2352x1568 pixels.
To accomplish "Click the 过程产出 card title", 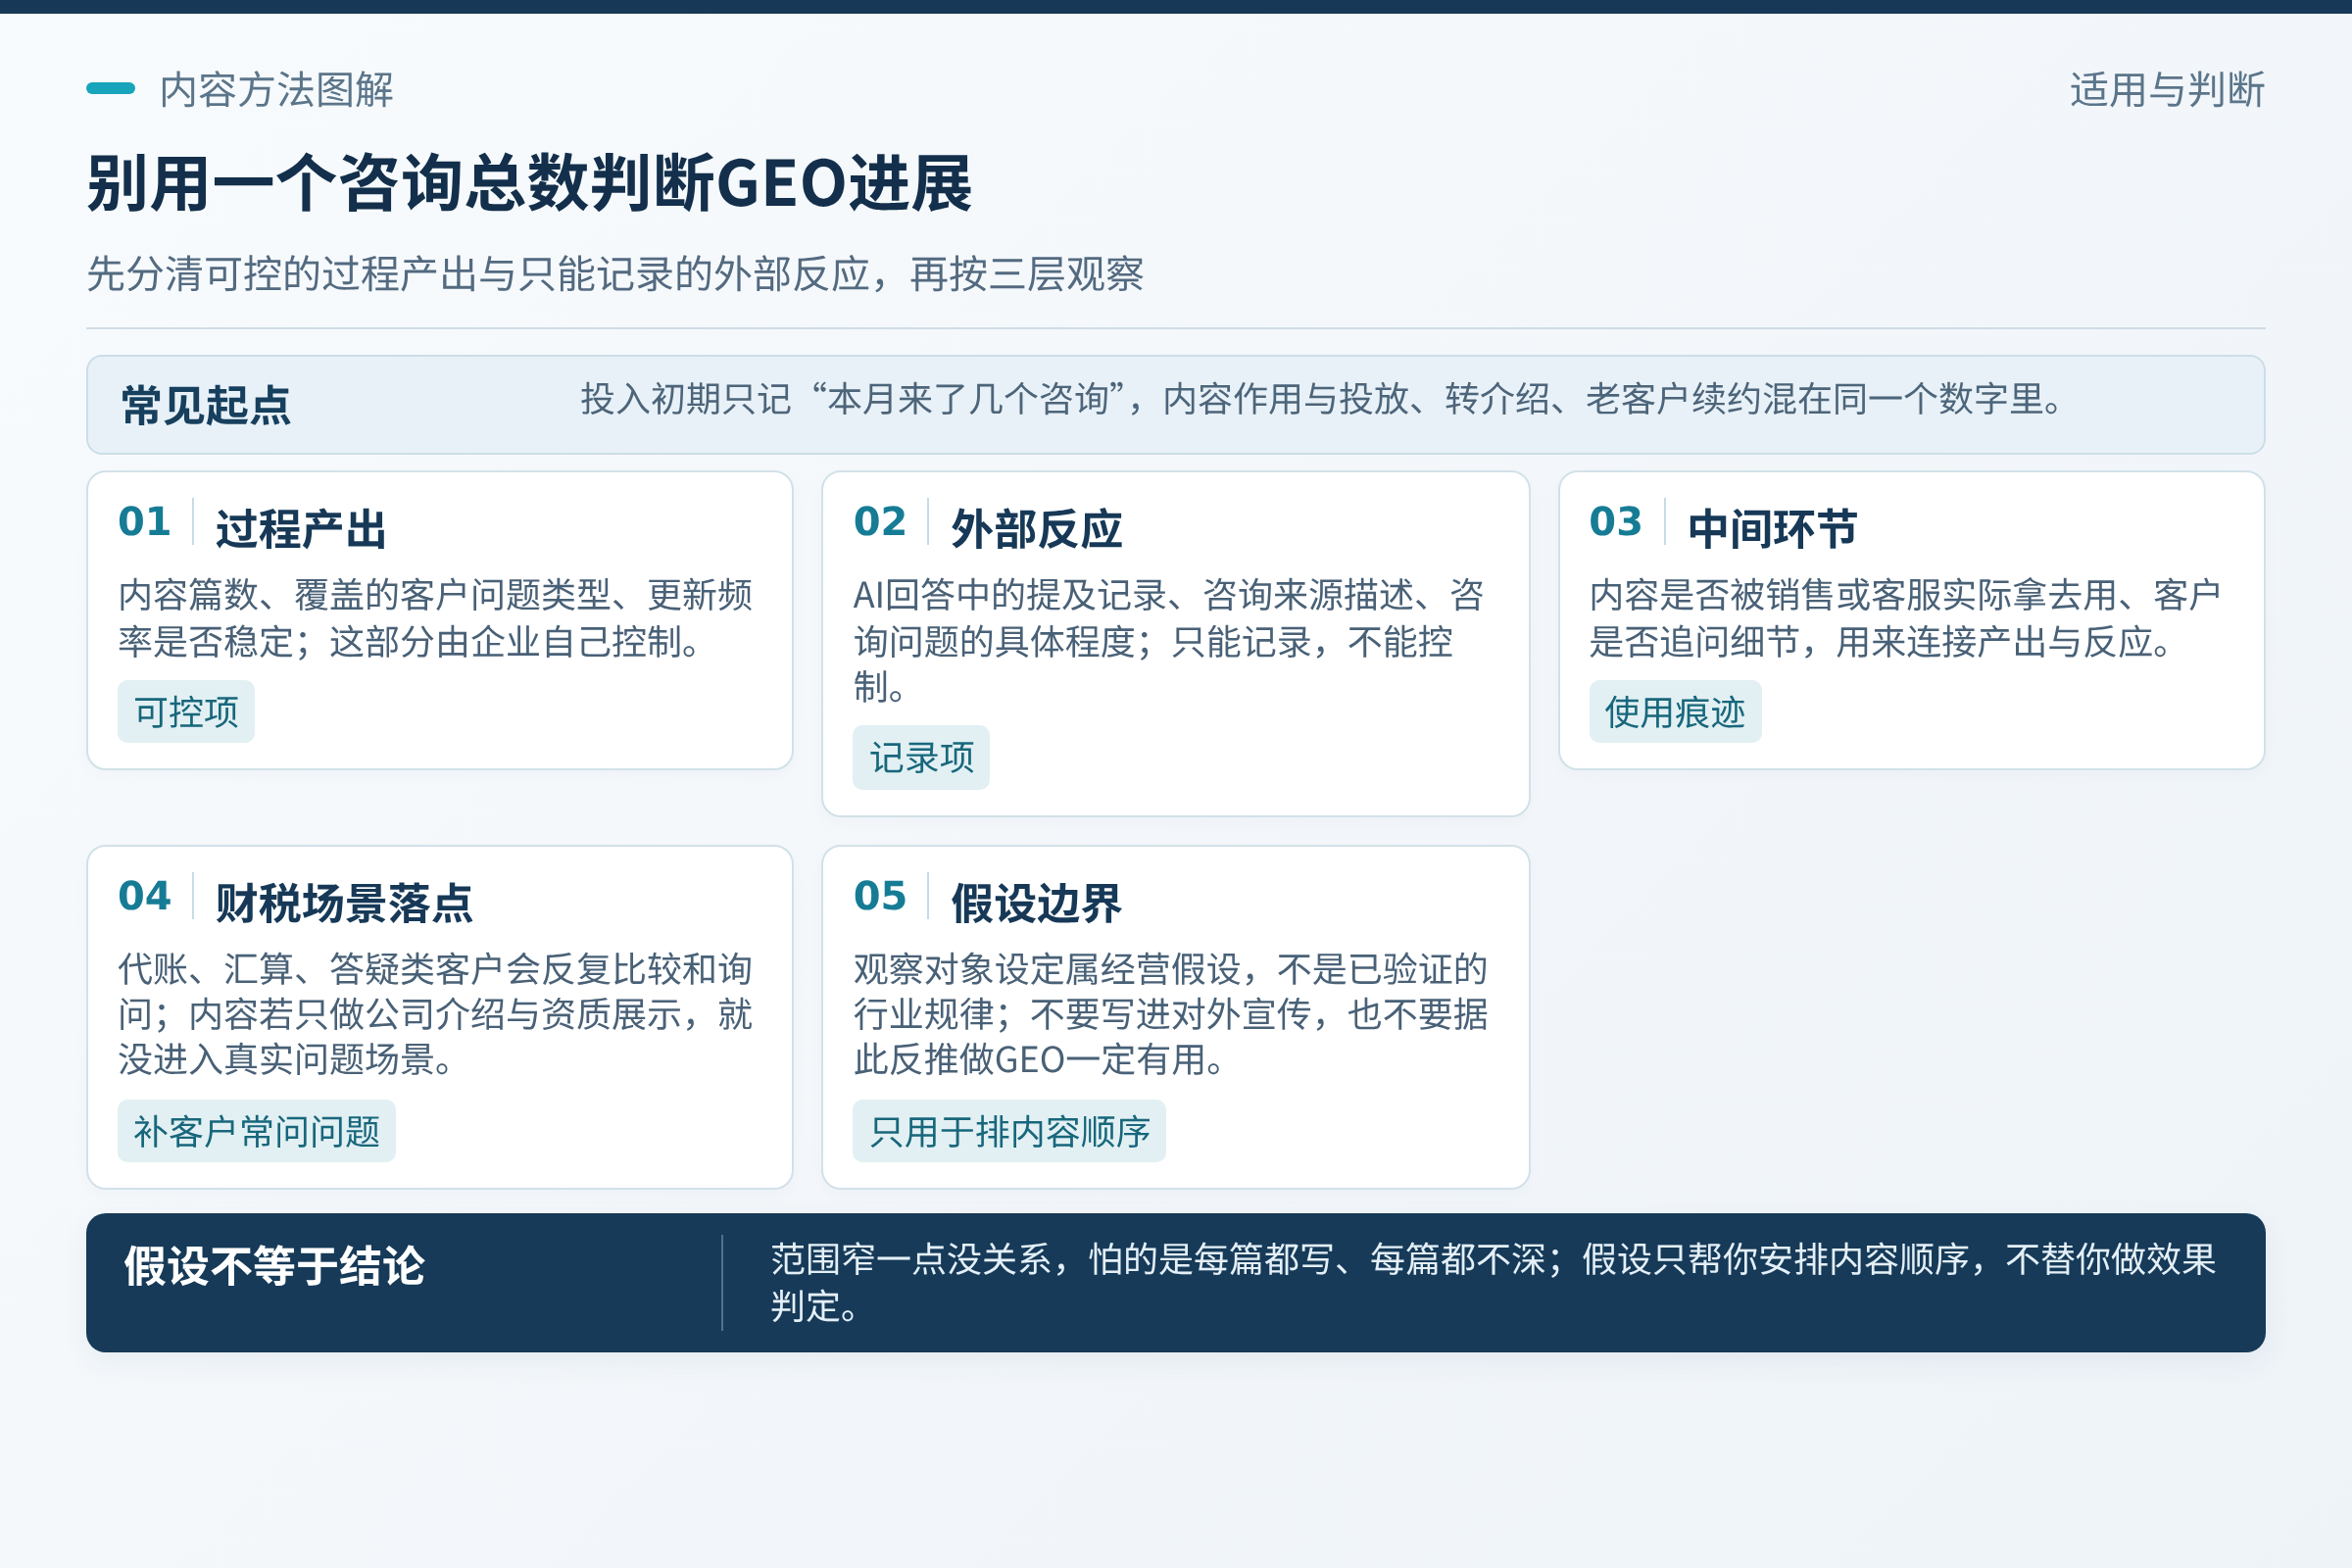I will pyautogui.click(x=301, y=529).
